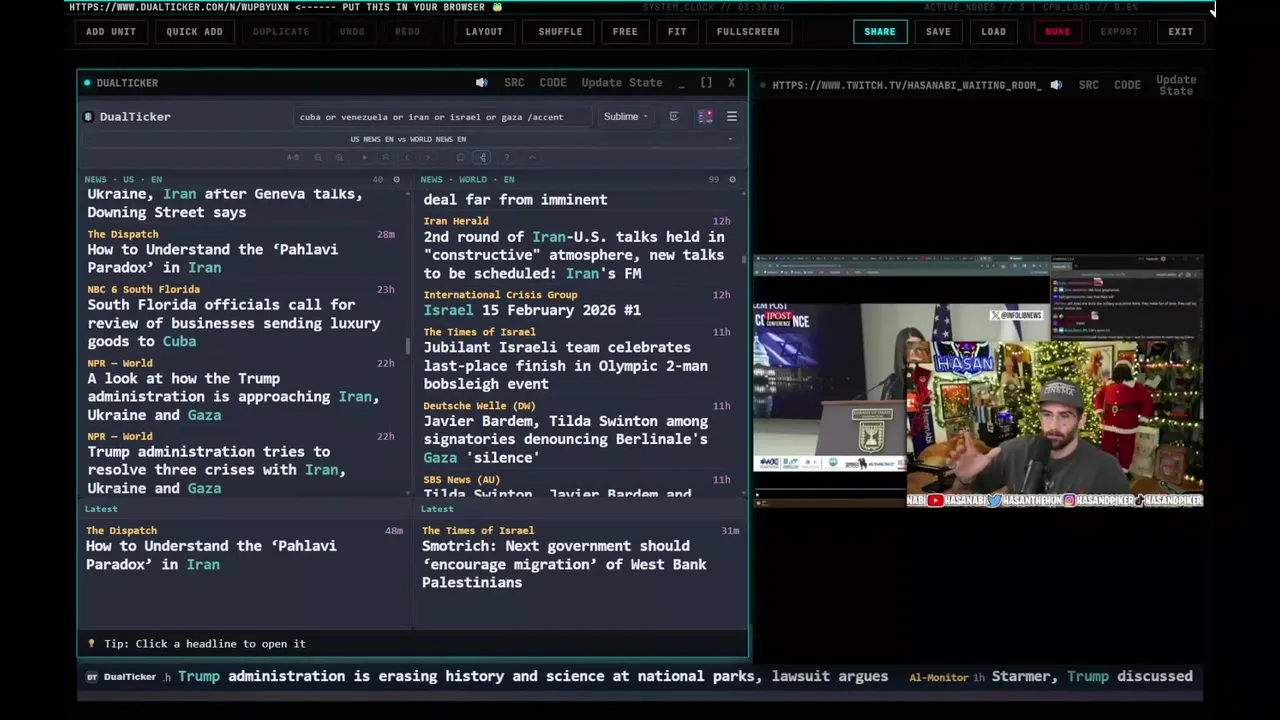Click EXPORT in top toolbar
Screen dimensions: 1280x720
[x=1119, y=32]
